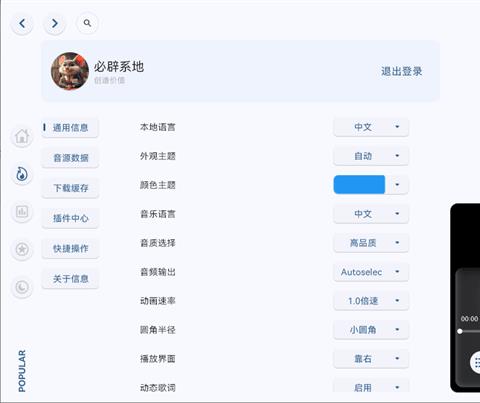Switch to the 音源数据 tab

click(70, 158)
